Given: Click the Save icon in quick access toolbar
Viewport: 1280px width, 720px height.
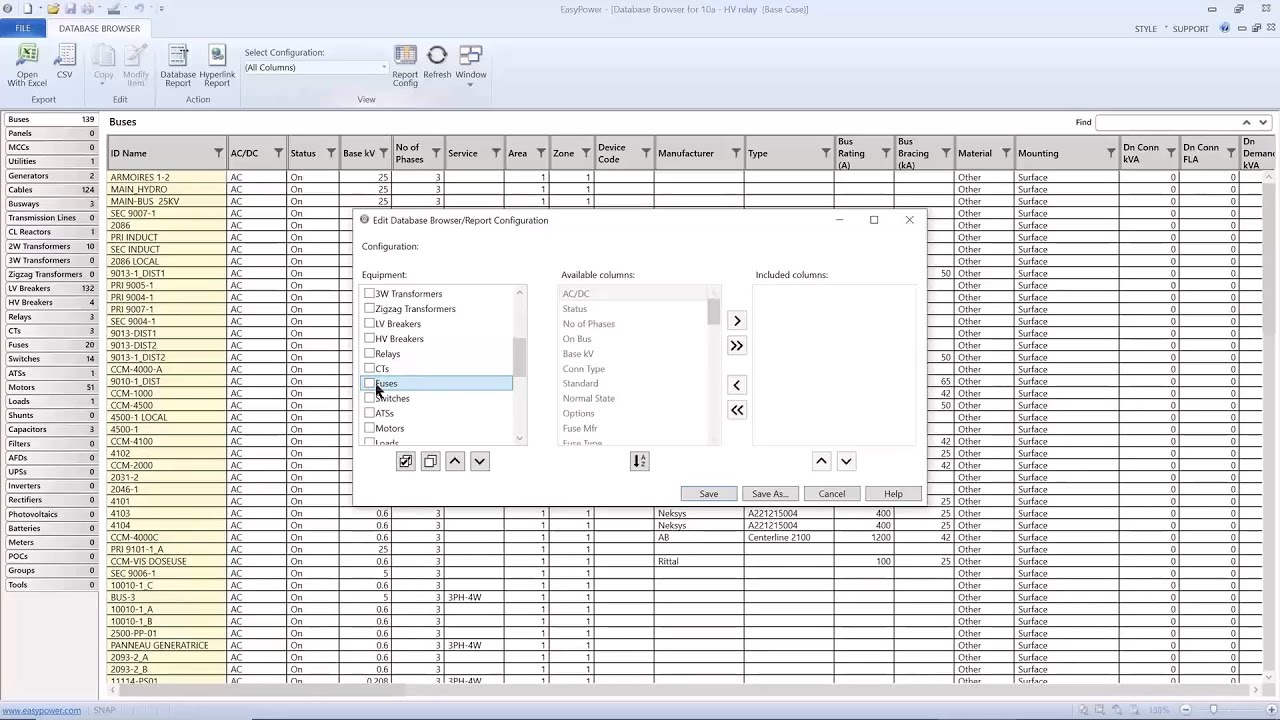Looking at the screenshot, I should [70, 9].
